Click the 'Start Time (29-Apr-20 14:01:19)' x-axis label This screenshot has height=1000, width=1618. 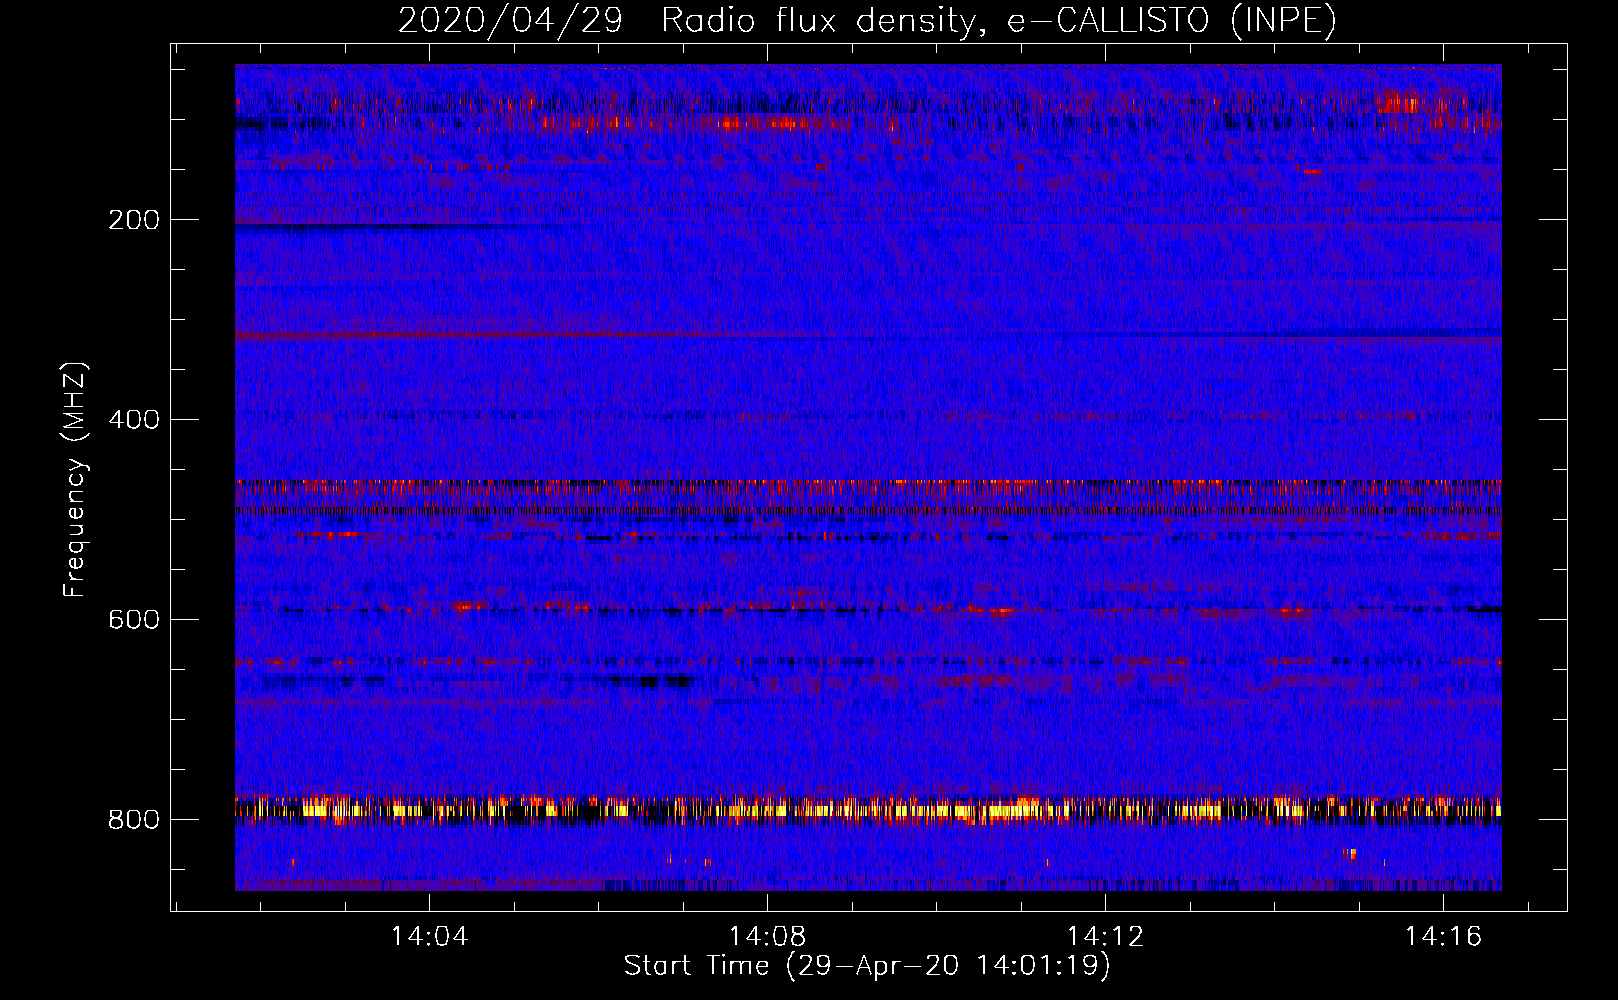click(x=867, y=965)
